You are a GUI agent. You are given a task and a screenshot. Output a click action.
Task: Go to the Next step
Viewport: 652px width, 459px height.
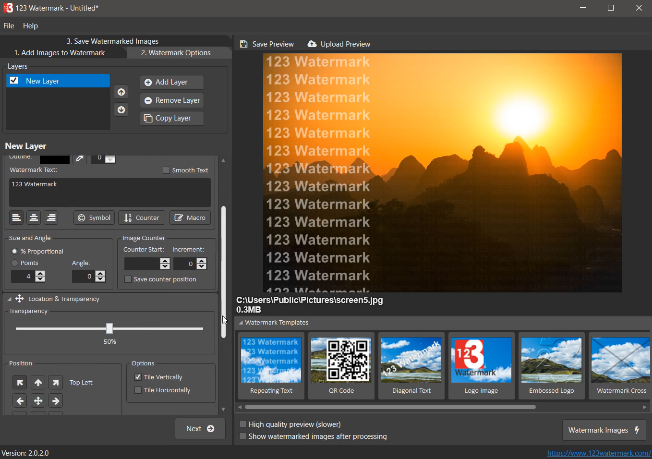[200, 429]
